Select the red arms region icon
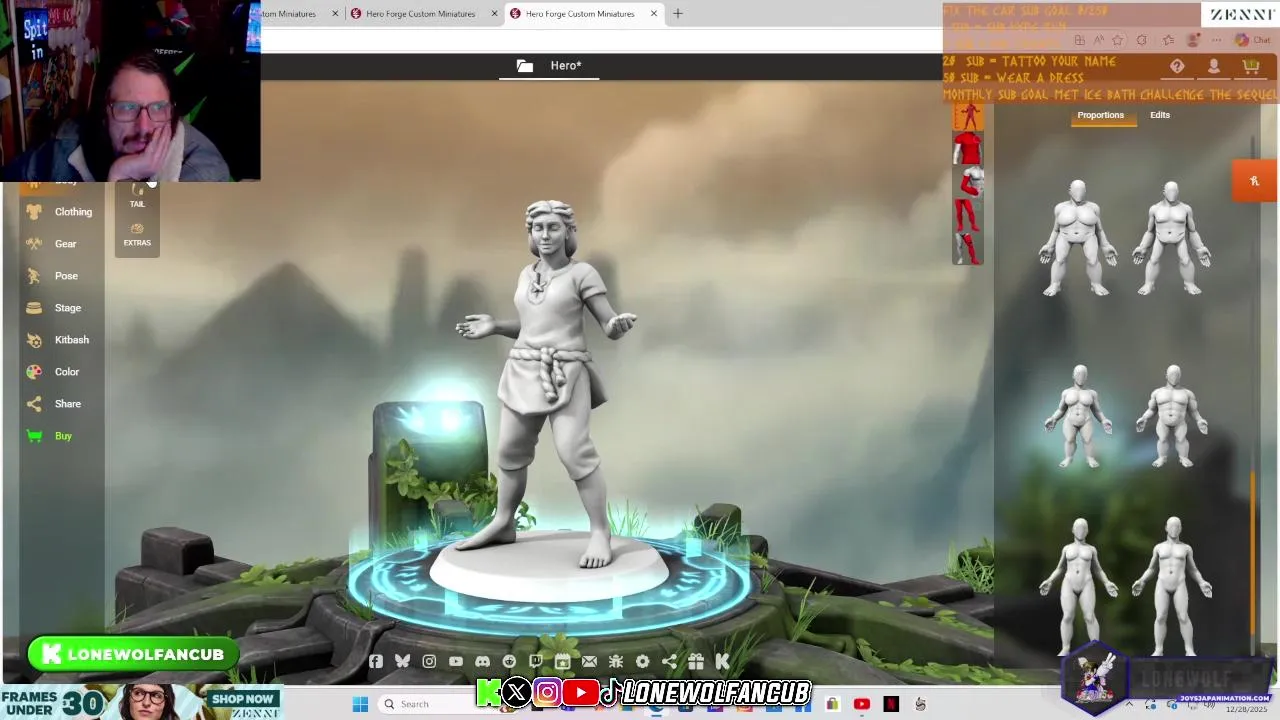Screen dimensions: 1280x720 [970, 182]
